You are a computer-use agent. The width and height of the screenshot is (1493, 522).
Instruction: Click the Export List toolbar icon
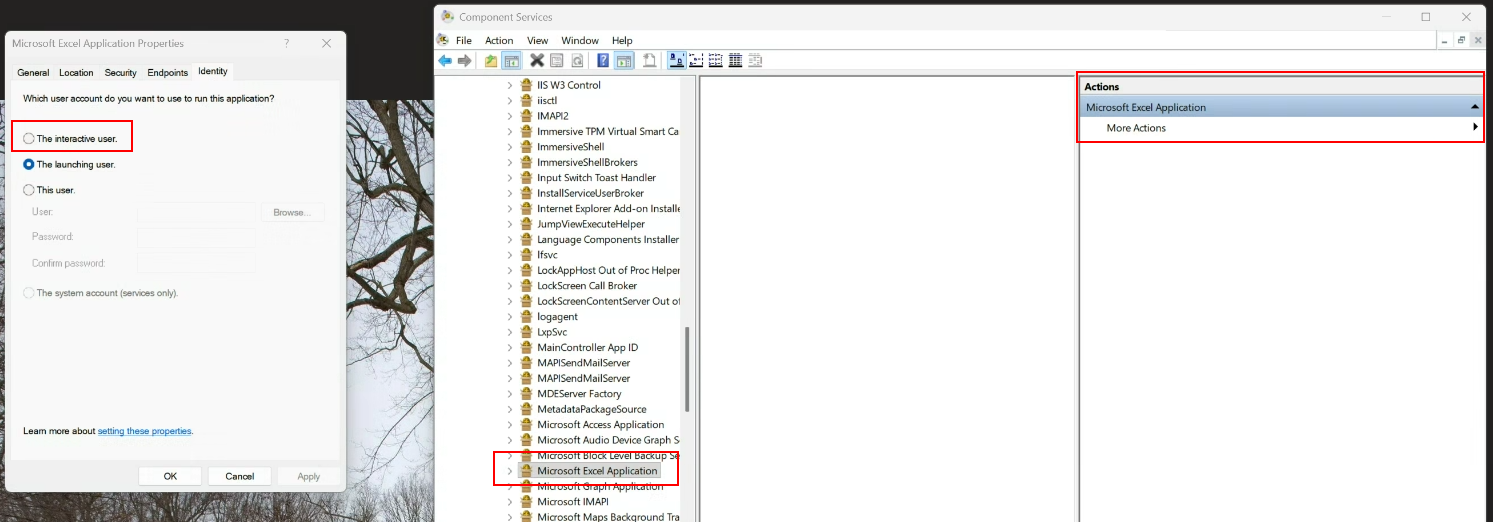pyautogui.click(x=650, y=61)
